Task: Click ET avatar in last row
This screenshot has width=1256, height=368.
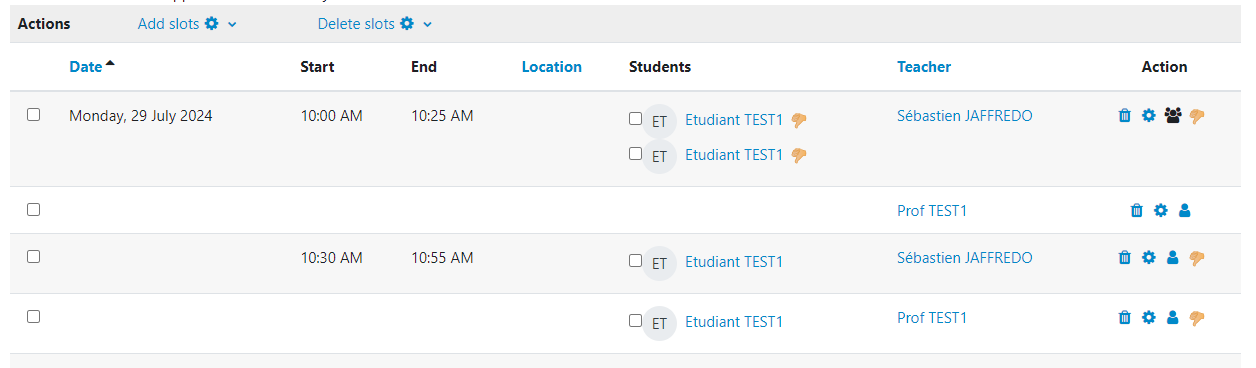Action: pos(659,323)
